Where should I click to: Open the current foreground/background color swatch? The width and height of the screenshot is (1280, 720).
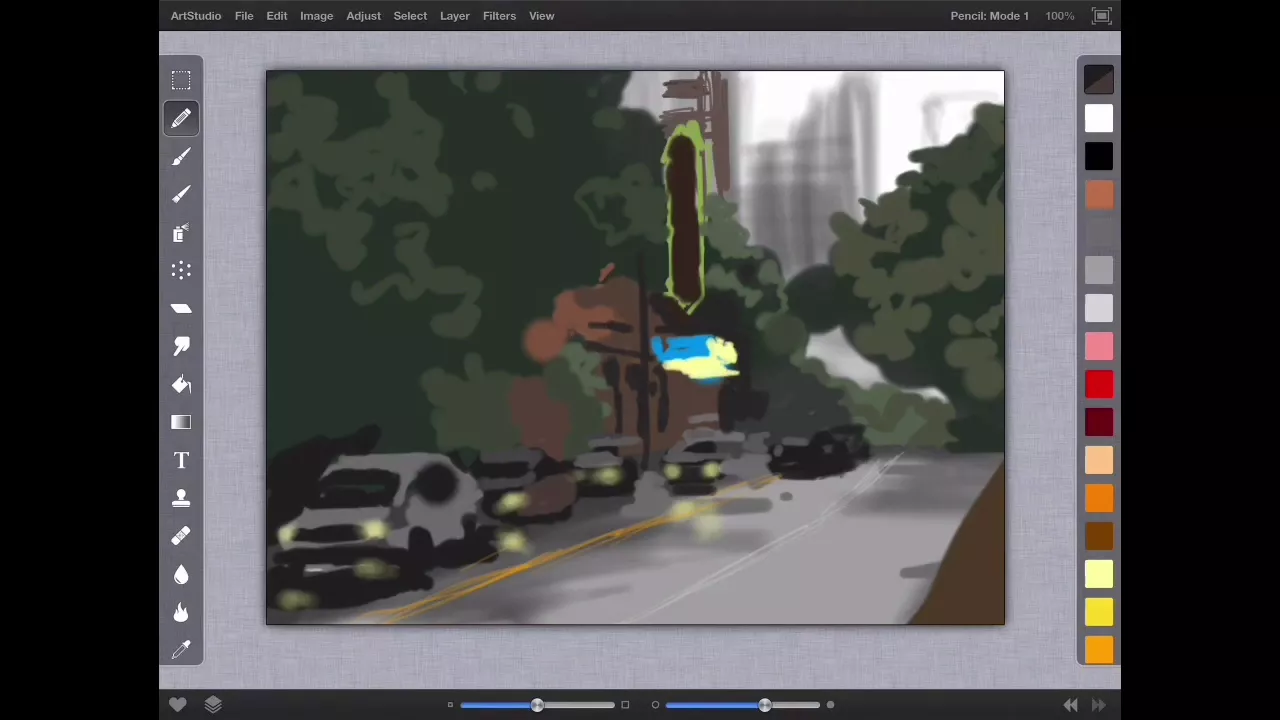pos(1099,80)
